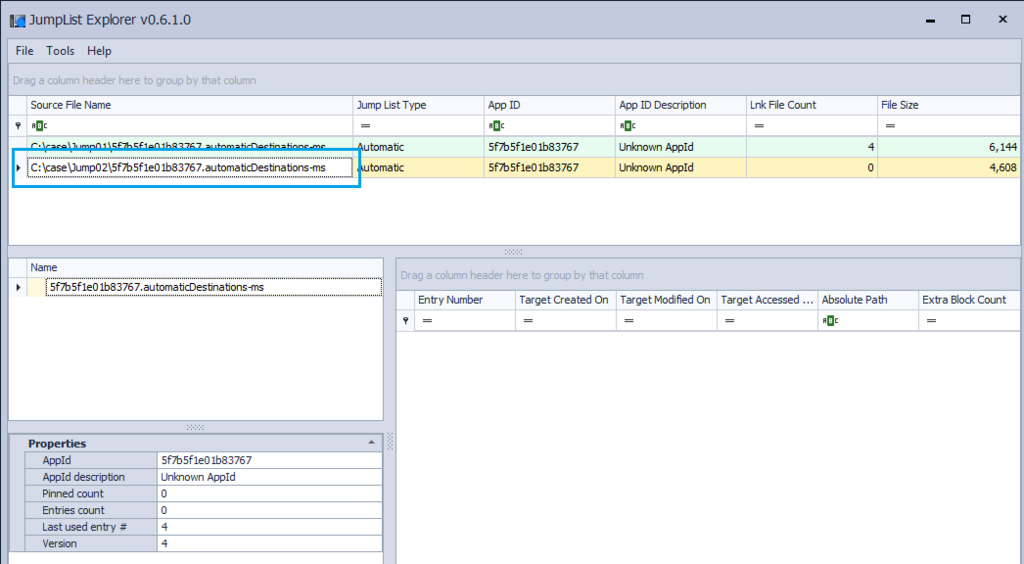This screenshot has height=564, width=1024.
Task: Click filter operator icon under App ID Description
Action: pos(628,125)
